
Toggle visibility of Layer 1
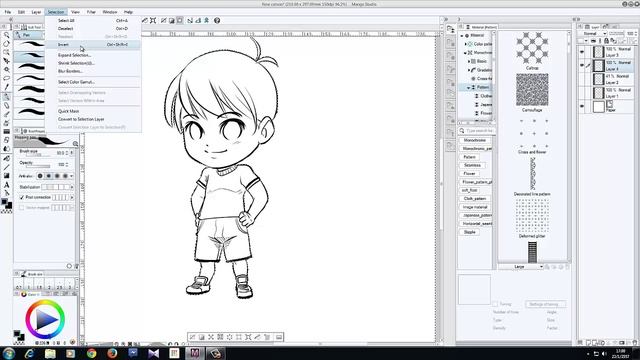(582, 93)
